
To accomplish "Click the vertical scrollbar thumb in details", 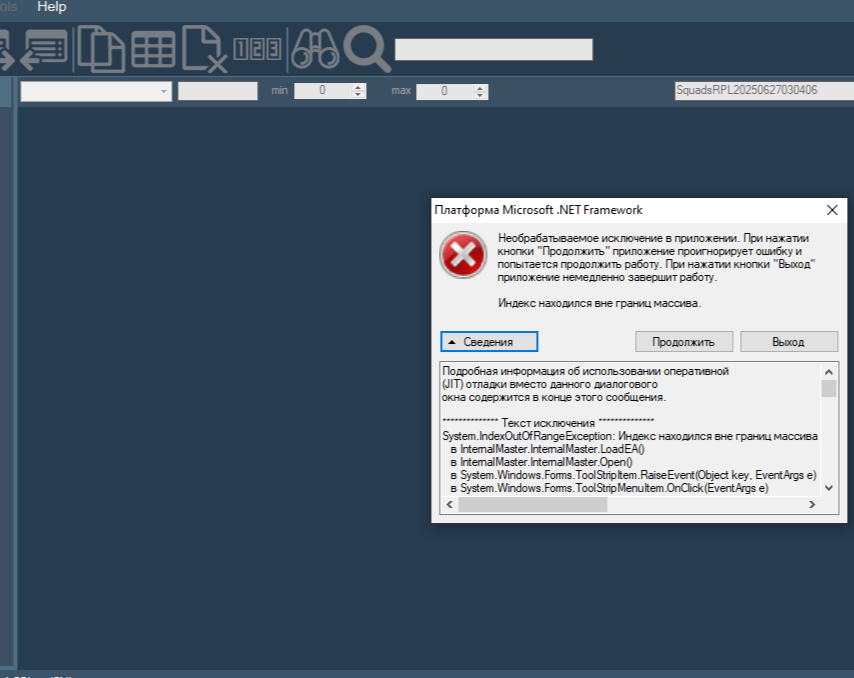I will tap(829, 389).
